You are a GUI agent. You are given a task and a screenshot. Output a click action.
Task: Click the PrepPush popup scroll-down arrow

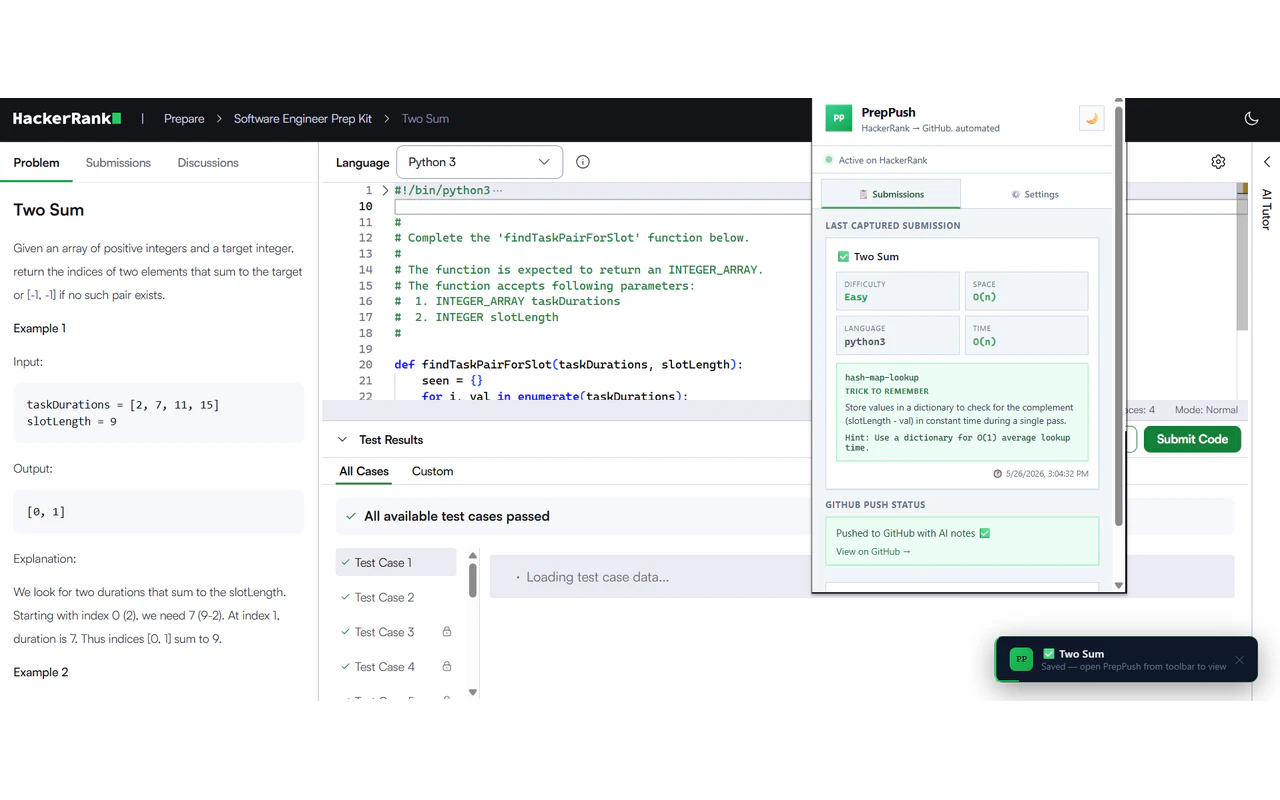tap(1118, 586)
